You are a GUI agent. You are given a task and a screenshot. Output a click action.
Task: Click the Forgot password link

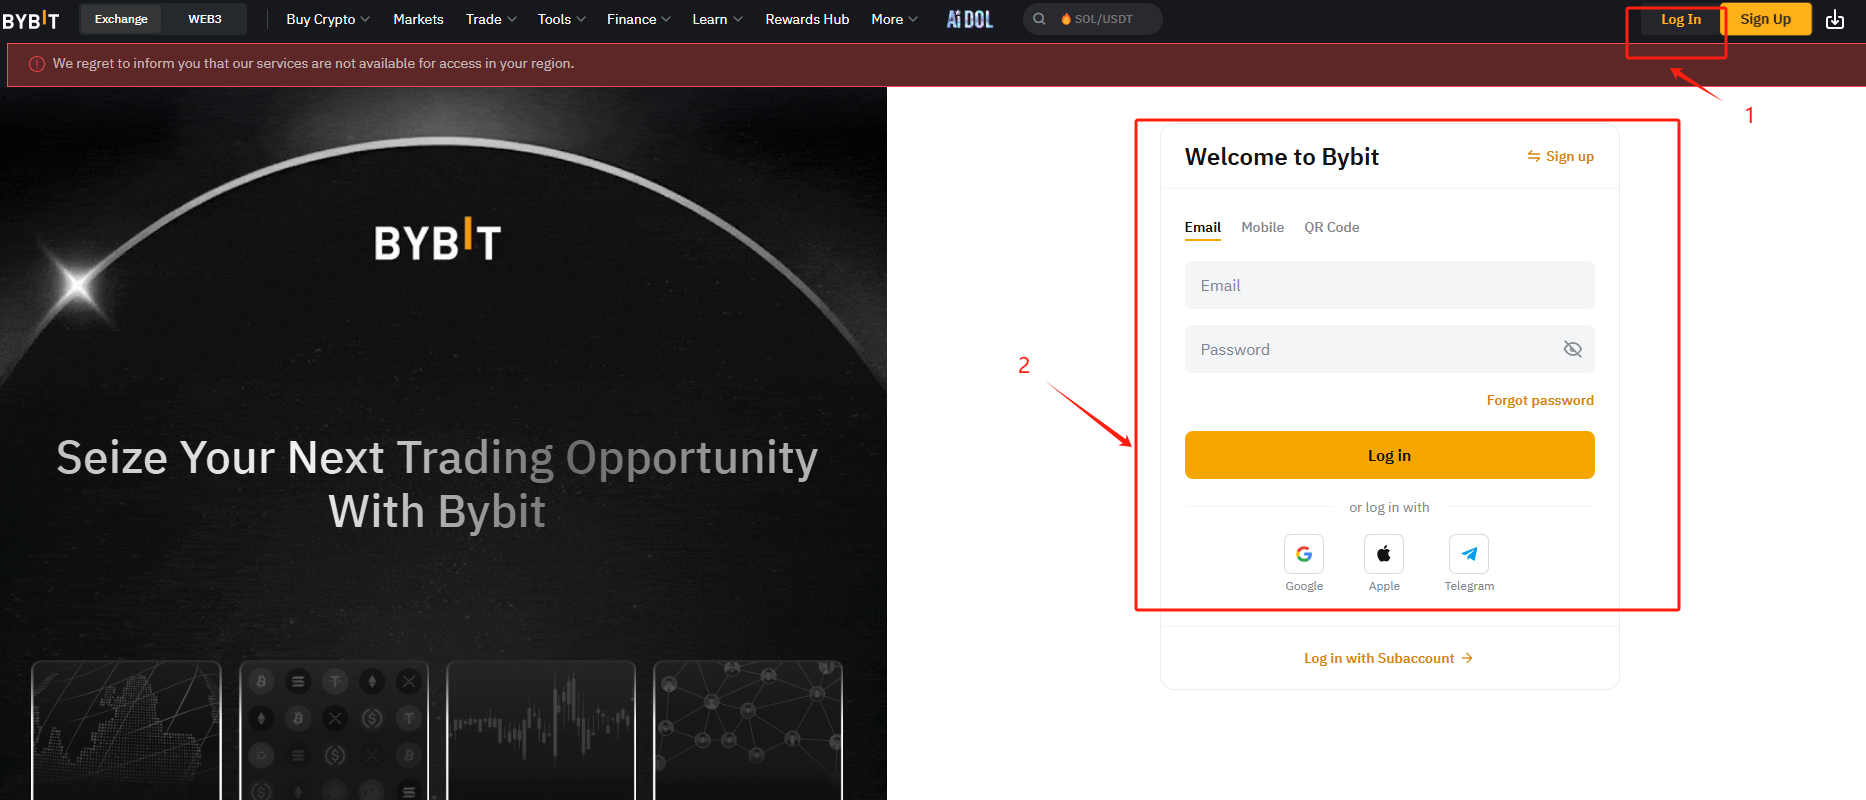coord(1540,400)
